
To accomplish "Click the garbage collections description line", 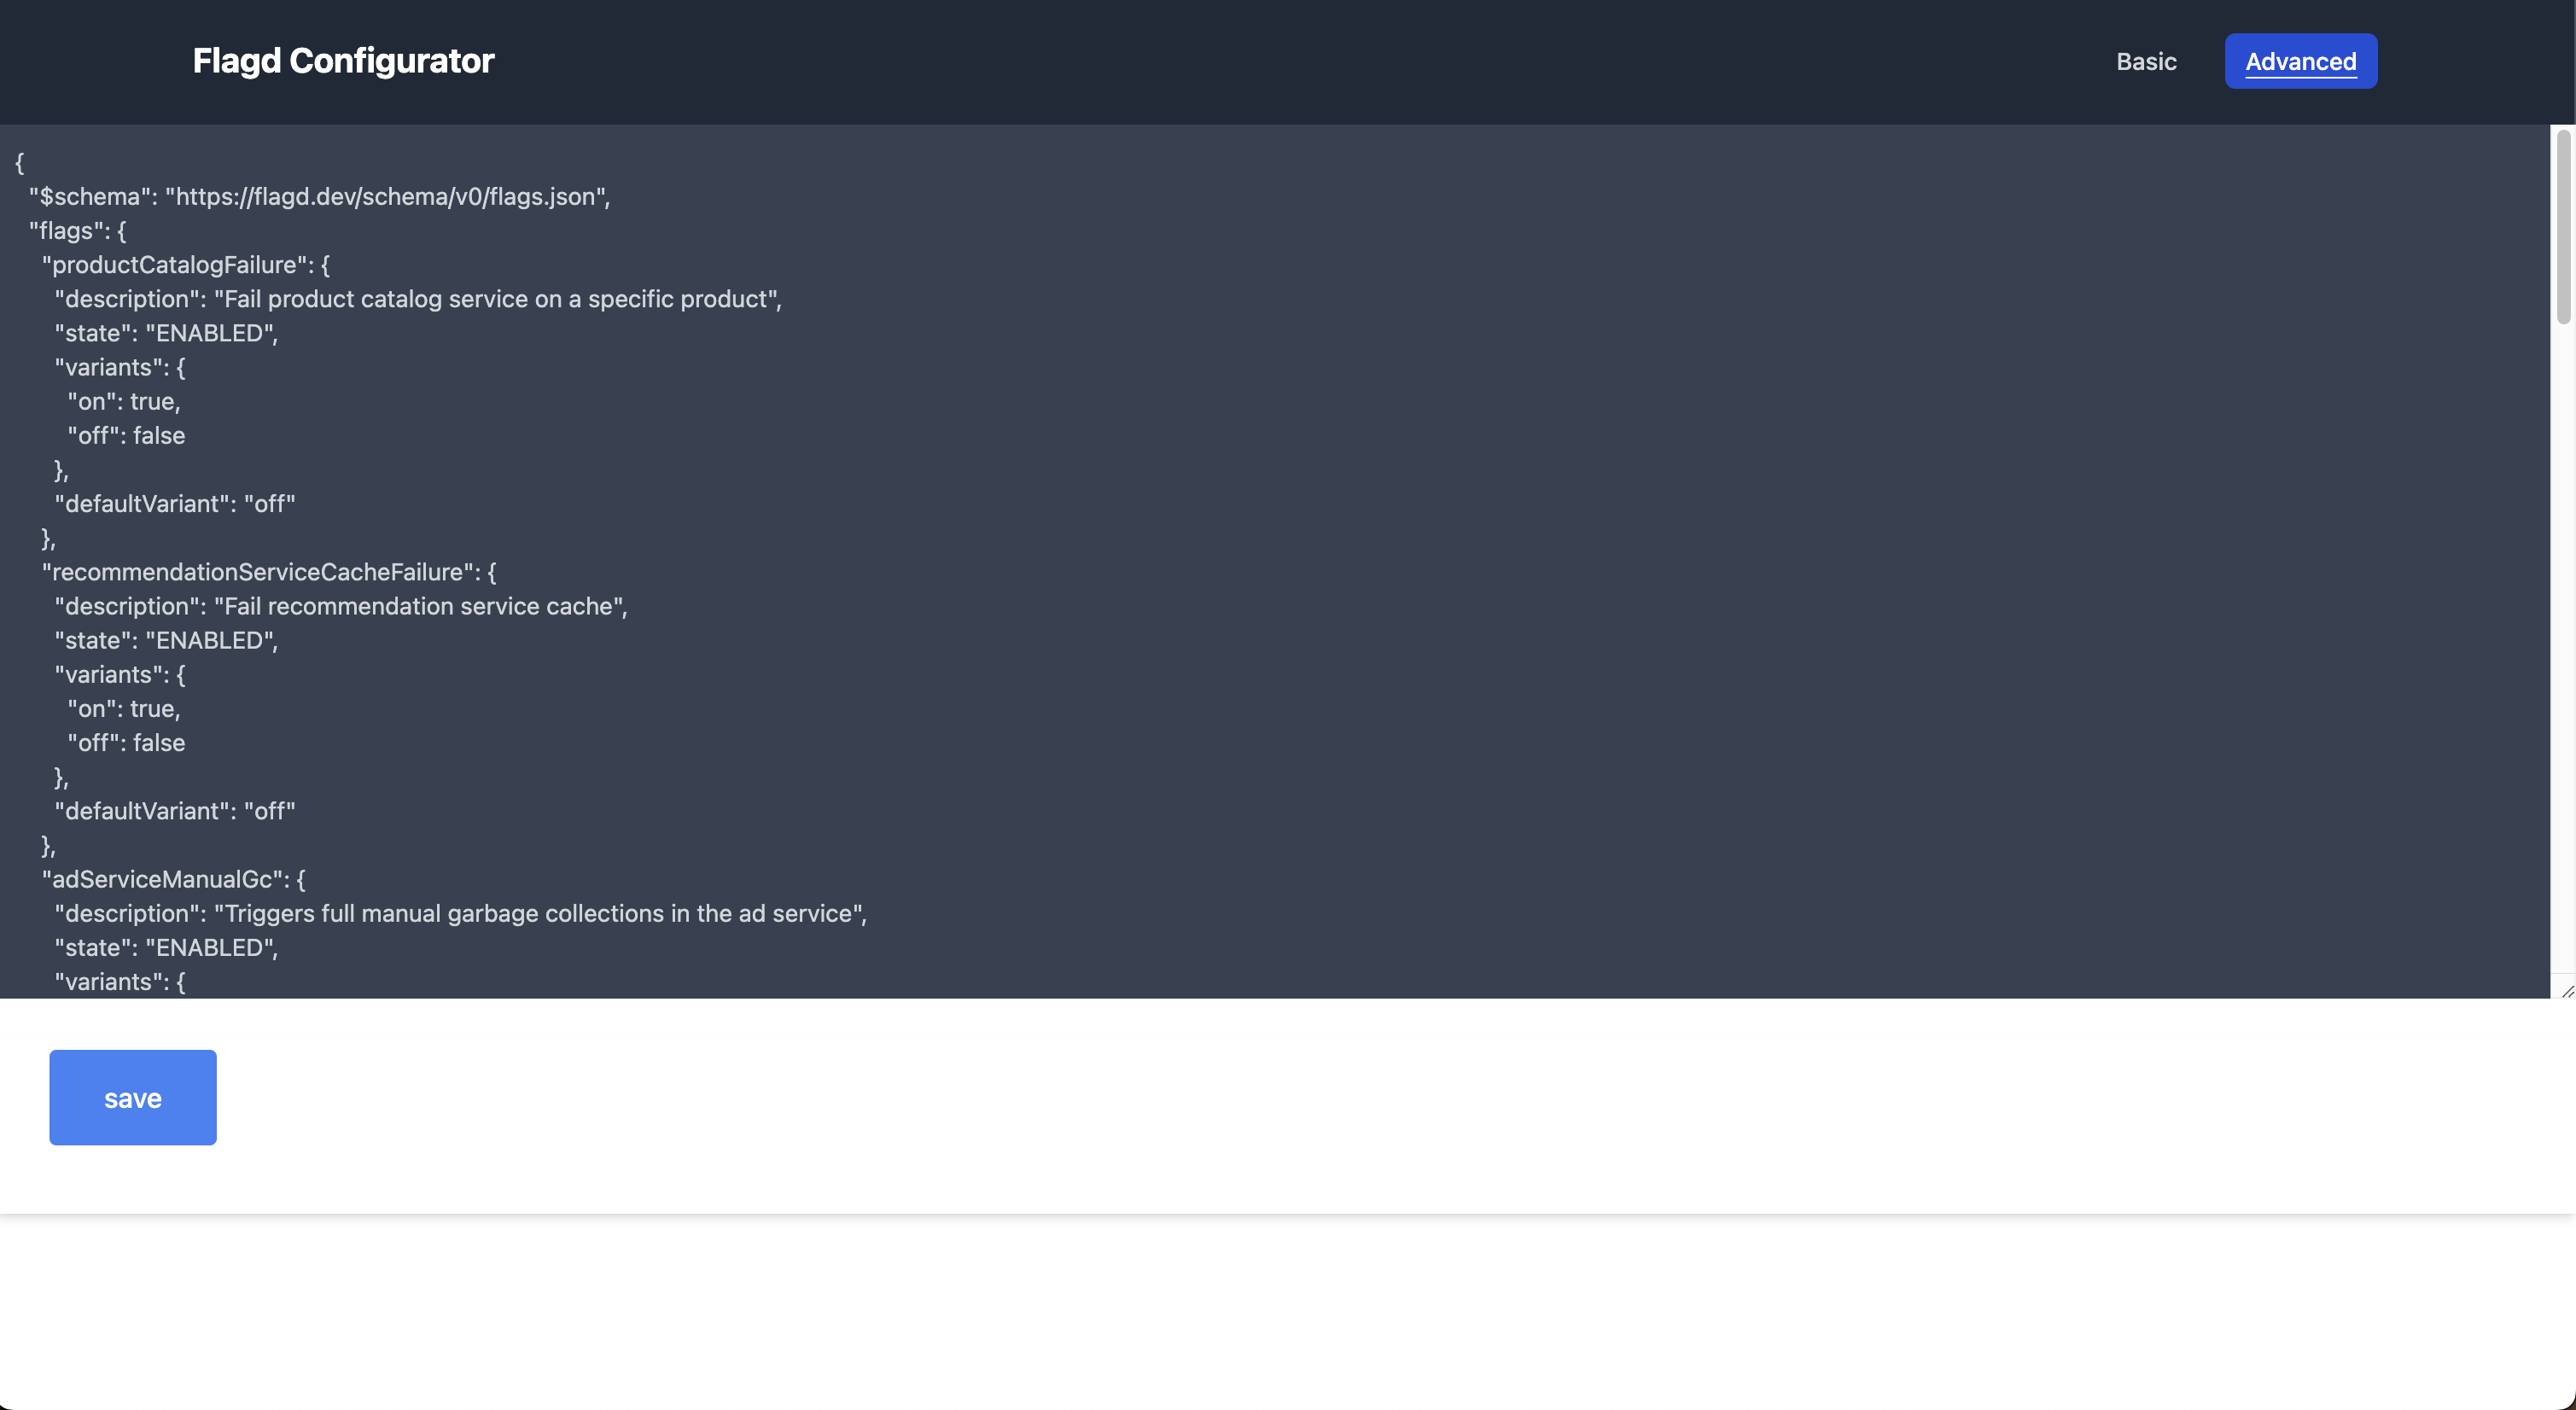I will click(540, 913).
